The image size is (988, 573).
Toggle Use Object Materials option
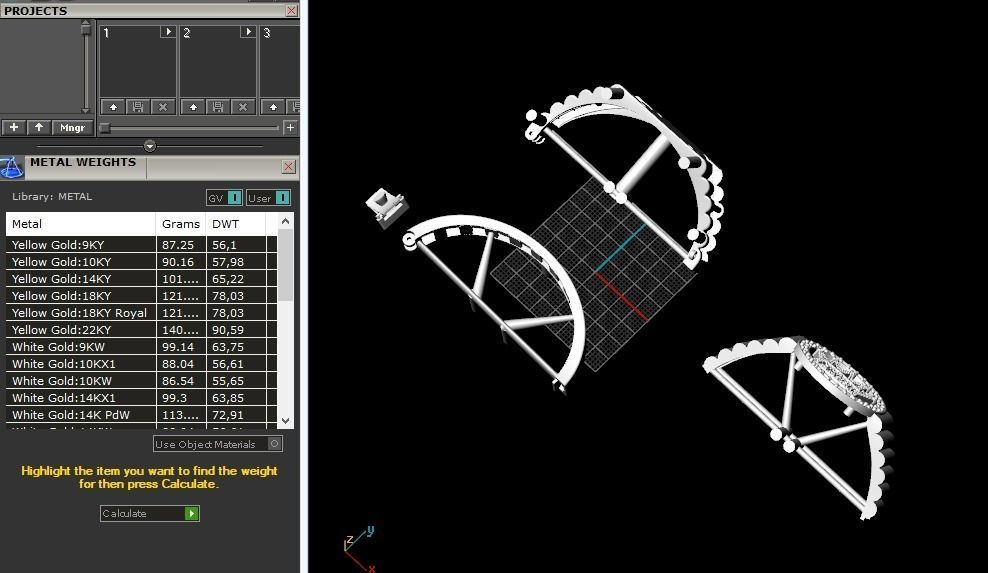(x=217, y=444)
